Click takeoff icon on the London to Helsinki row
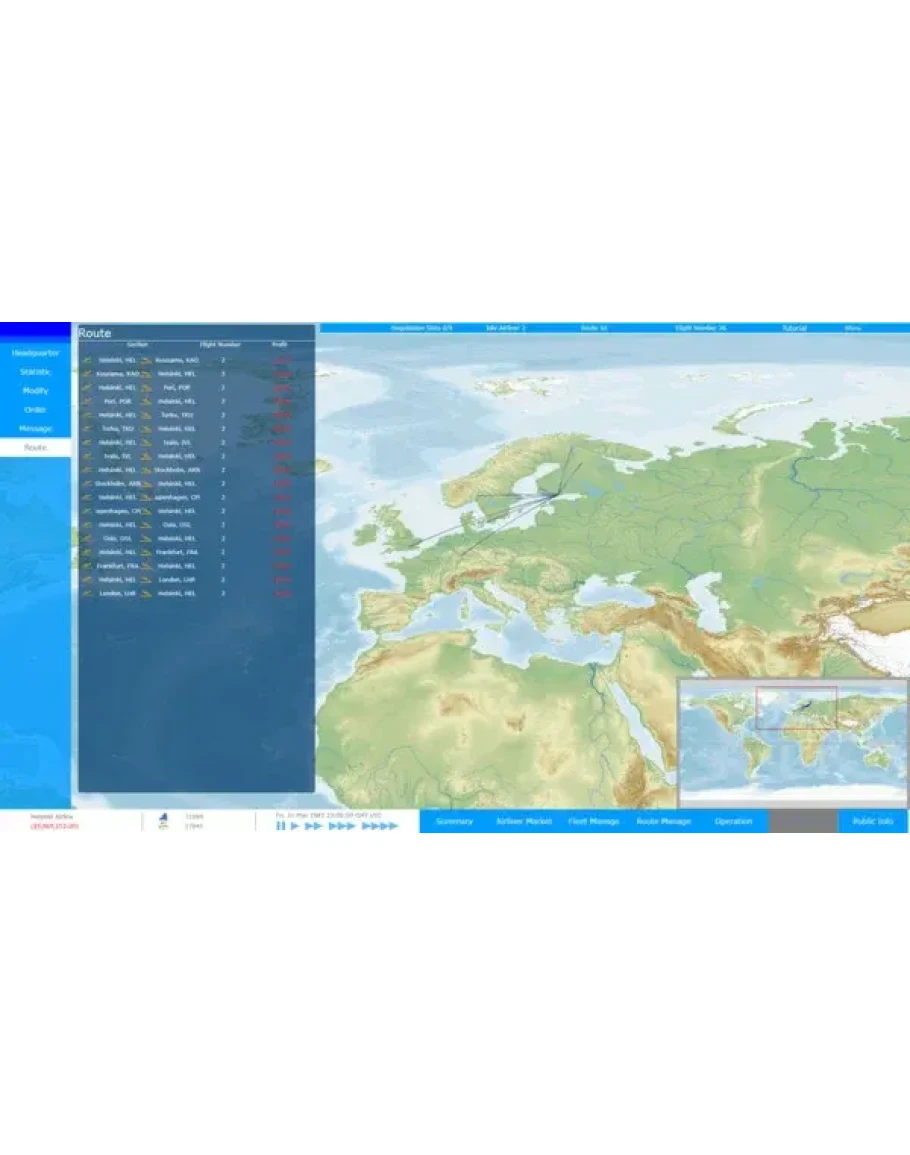Image resolution: width=910 pixels, height=1155 pixels. coord(87,594)
